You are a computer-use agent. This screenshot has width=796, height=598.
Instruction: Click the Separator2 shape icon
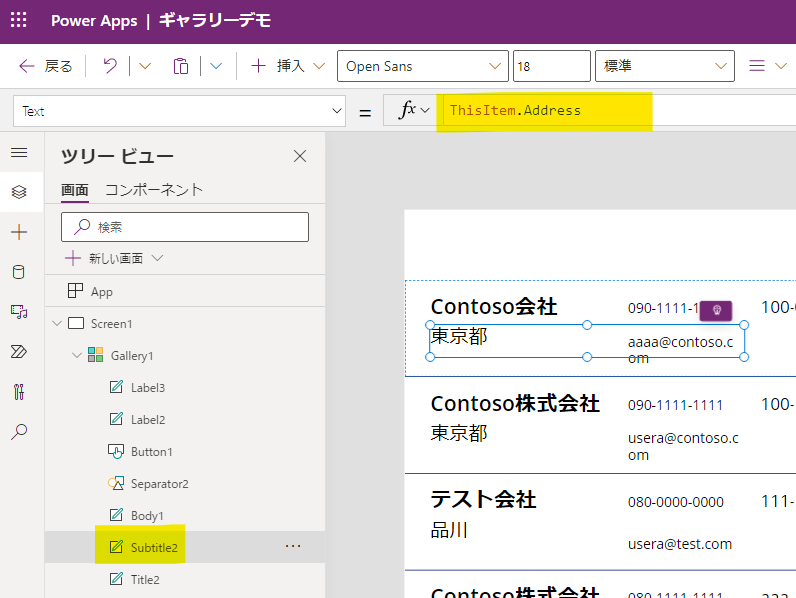click(x=116, y=483)
